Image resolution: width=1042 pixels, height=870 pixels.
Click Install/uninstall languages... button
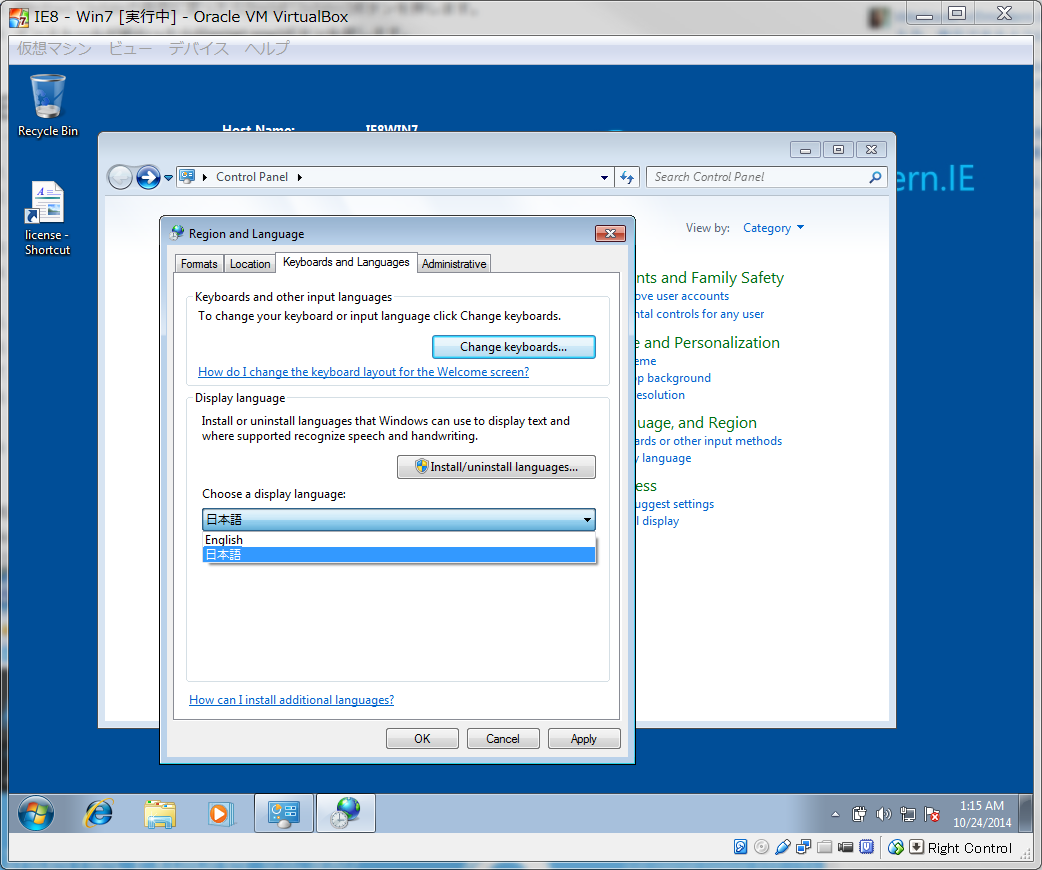(496, 467)
